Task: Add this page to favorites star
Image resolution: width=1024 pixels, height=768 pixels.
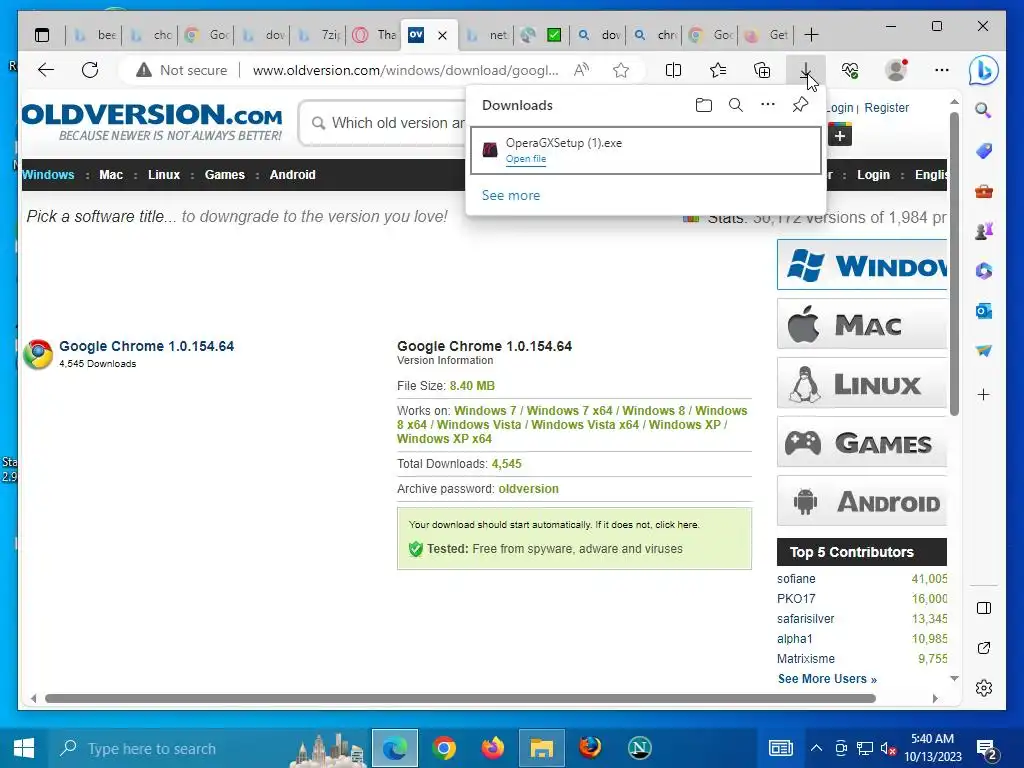Action: (x=621, y=70)
